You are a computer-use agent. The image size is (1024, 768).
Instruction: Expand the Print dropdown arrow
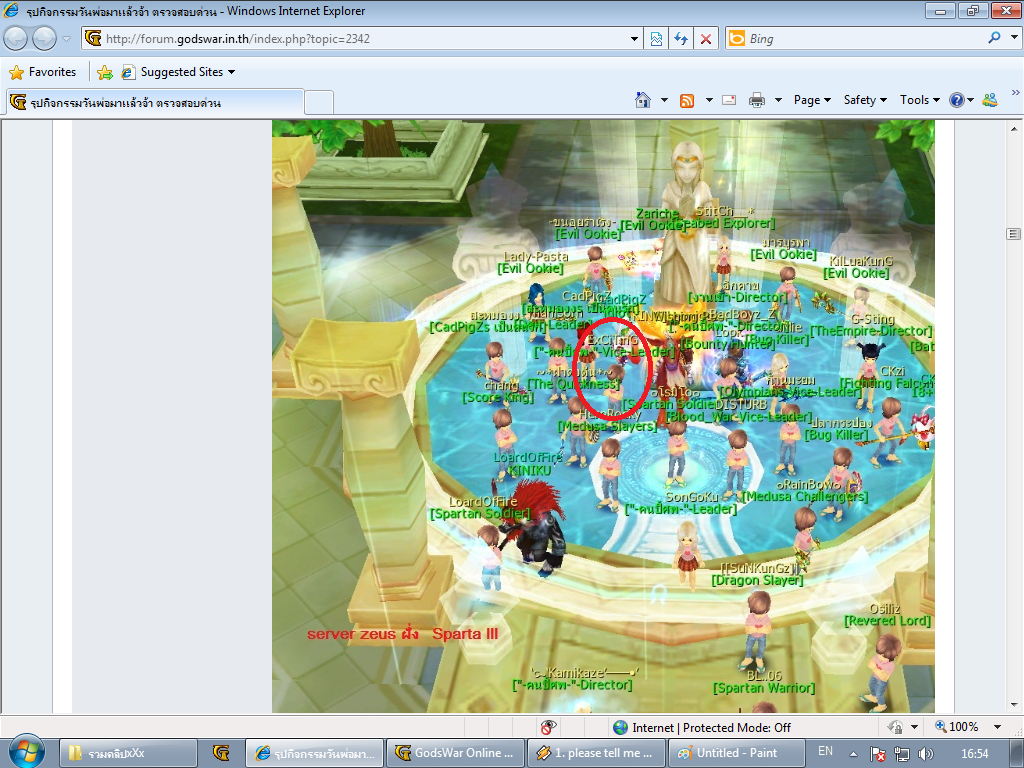point(778,101)
